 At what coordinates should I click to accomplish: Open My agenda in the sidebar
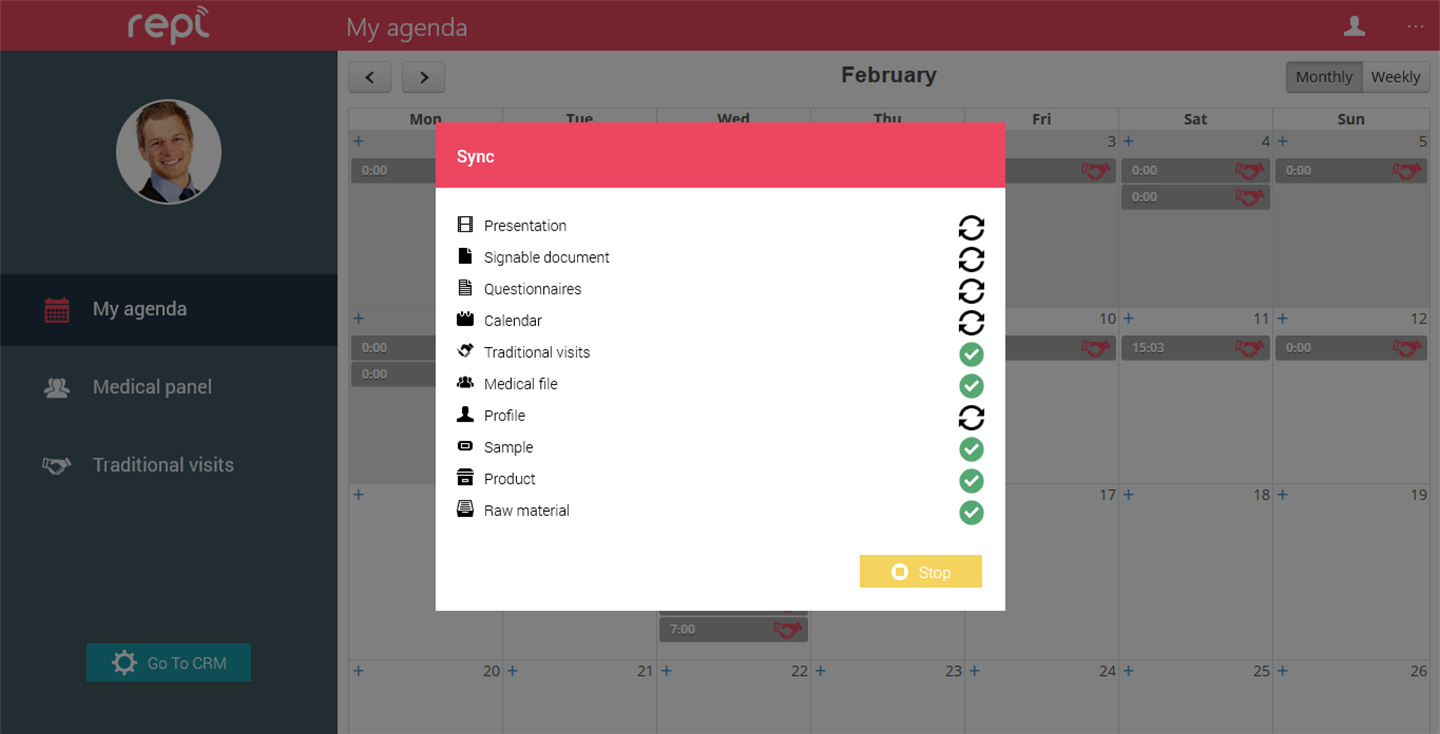click(139, 309)
